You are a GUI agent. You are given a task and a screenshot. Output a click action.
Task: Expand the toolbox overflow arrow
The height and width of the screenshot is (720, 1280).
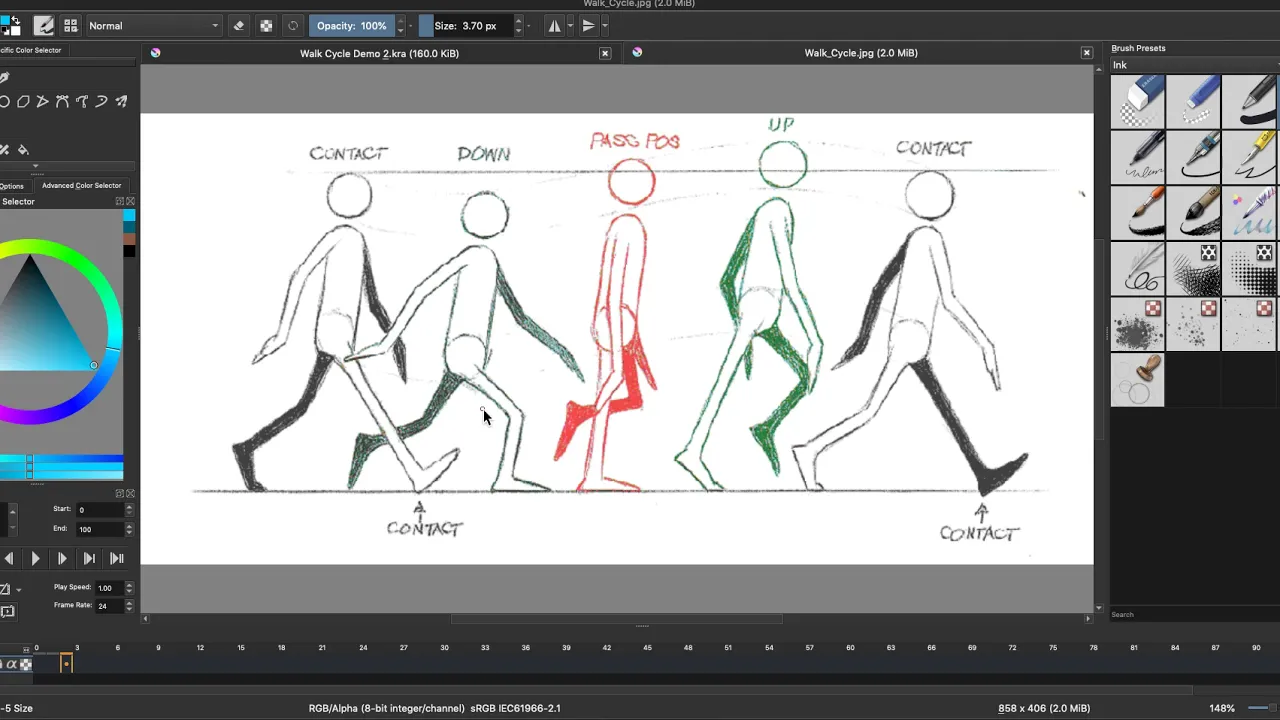coord(36,165)
